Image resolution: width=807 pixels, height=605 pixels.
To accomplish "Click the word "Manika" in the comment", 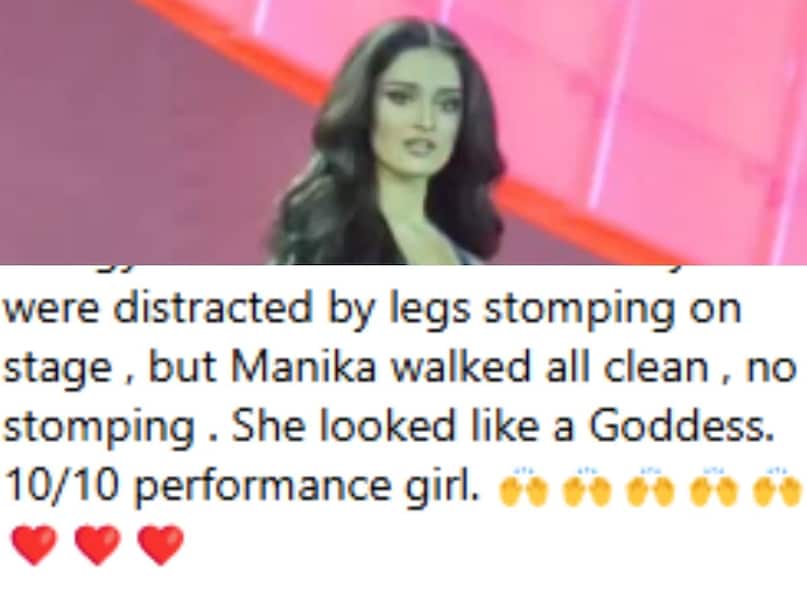I will click(x=304, y=368).
